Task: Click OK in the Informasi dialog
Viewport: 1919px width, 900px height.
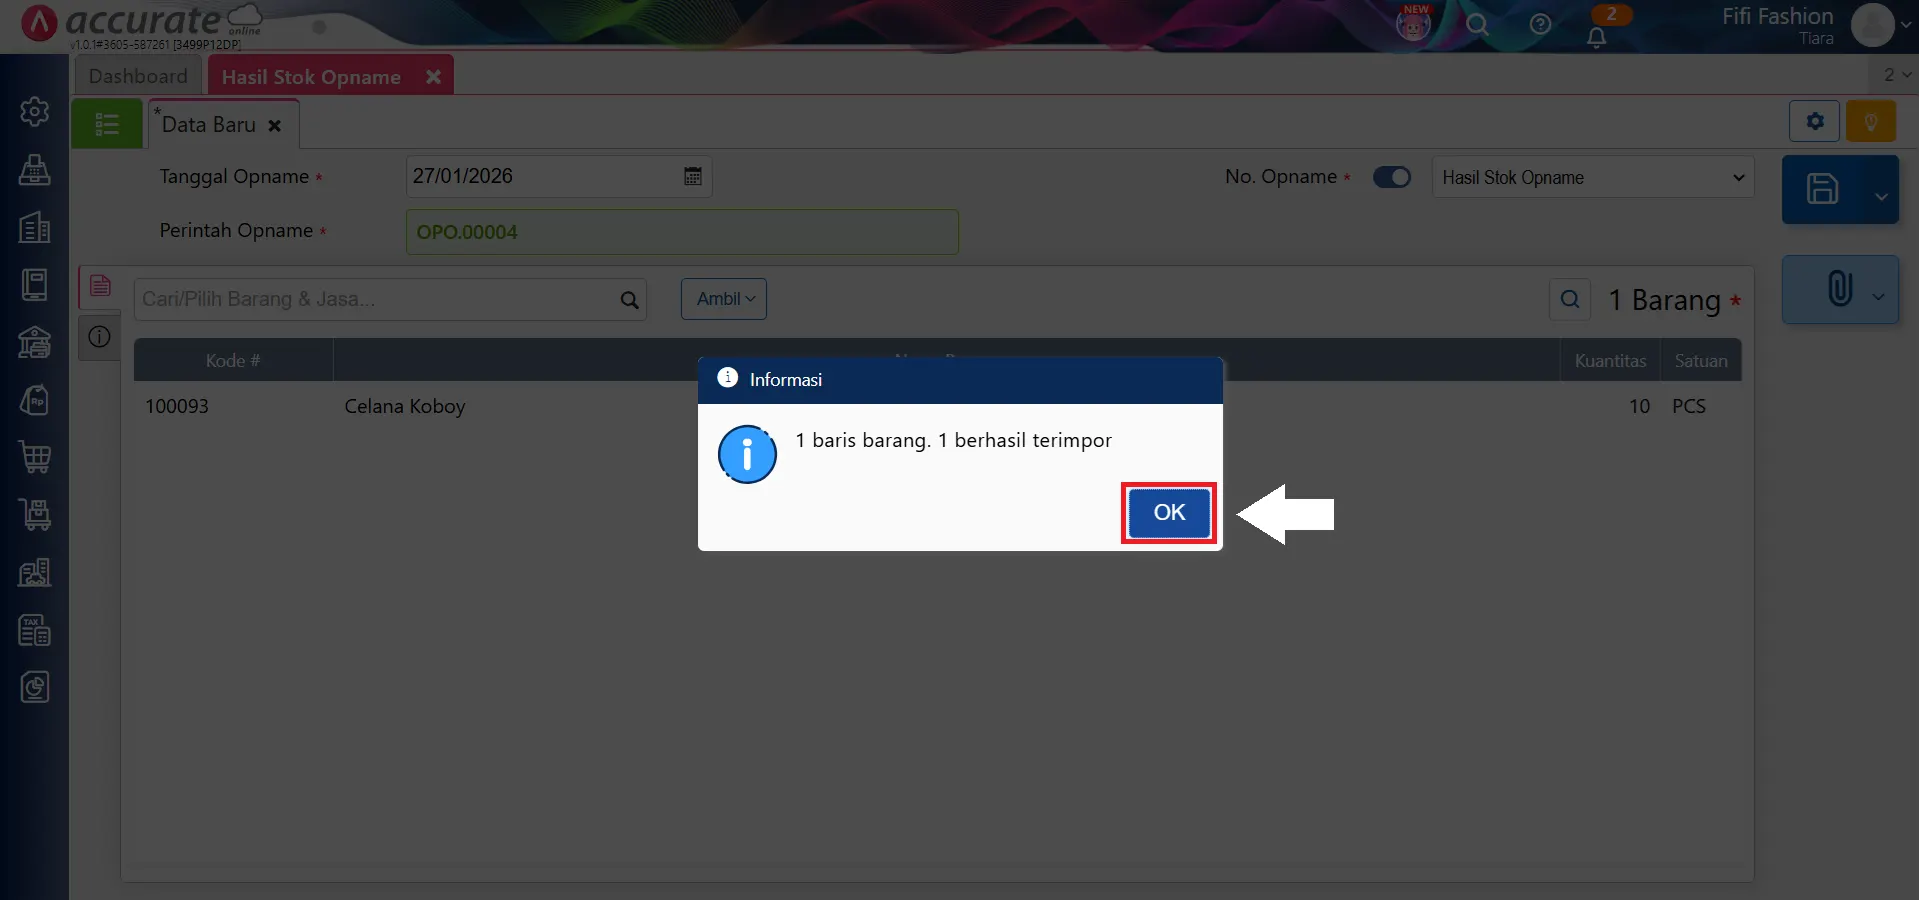Action: click(x=1168, y=513)
